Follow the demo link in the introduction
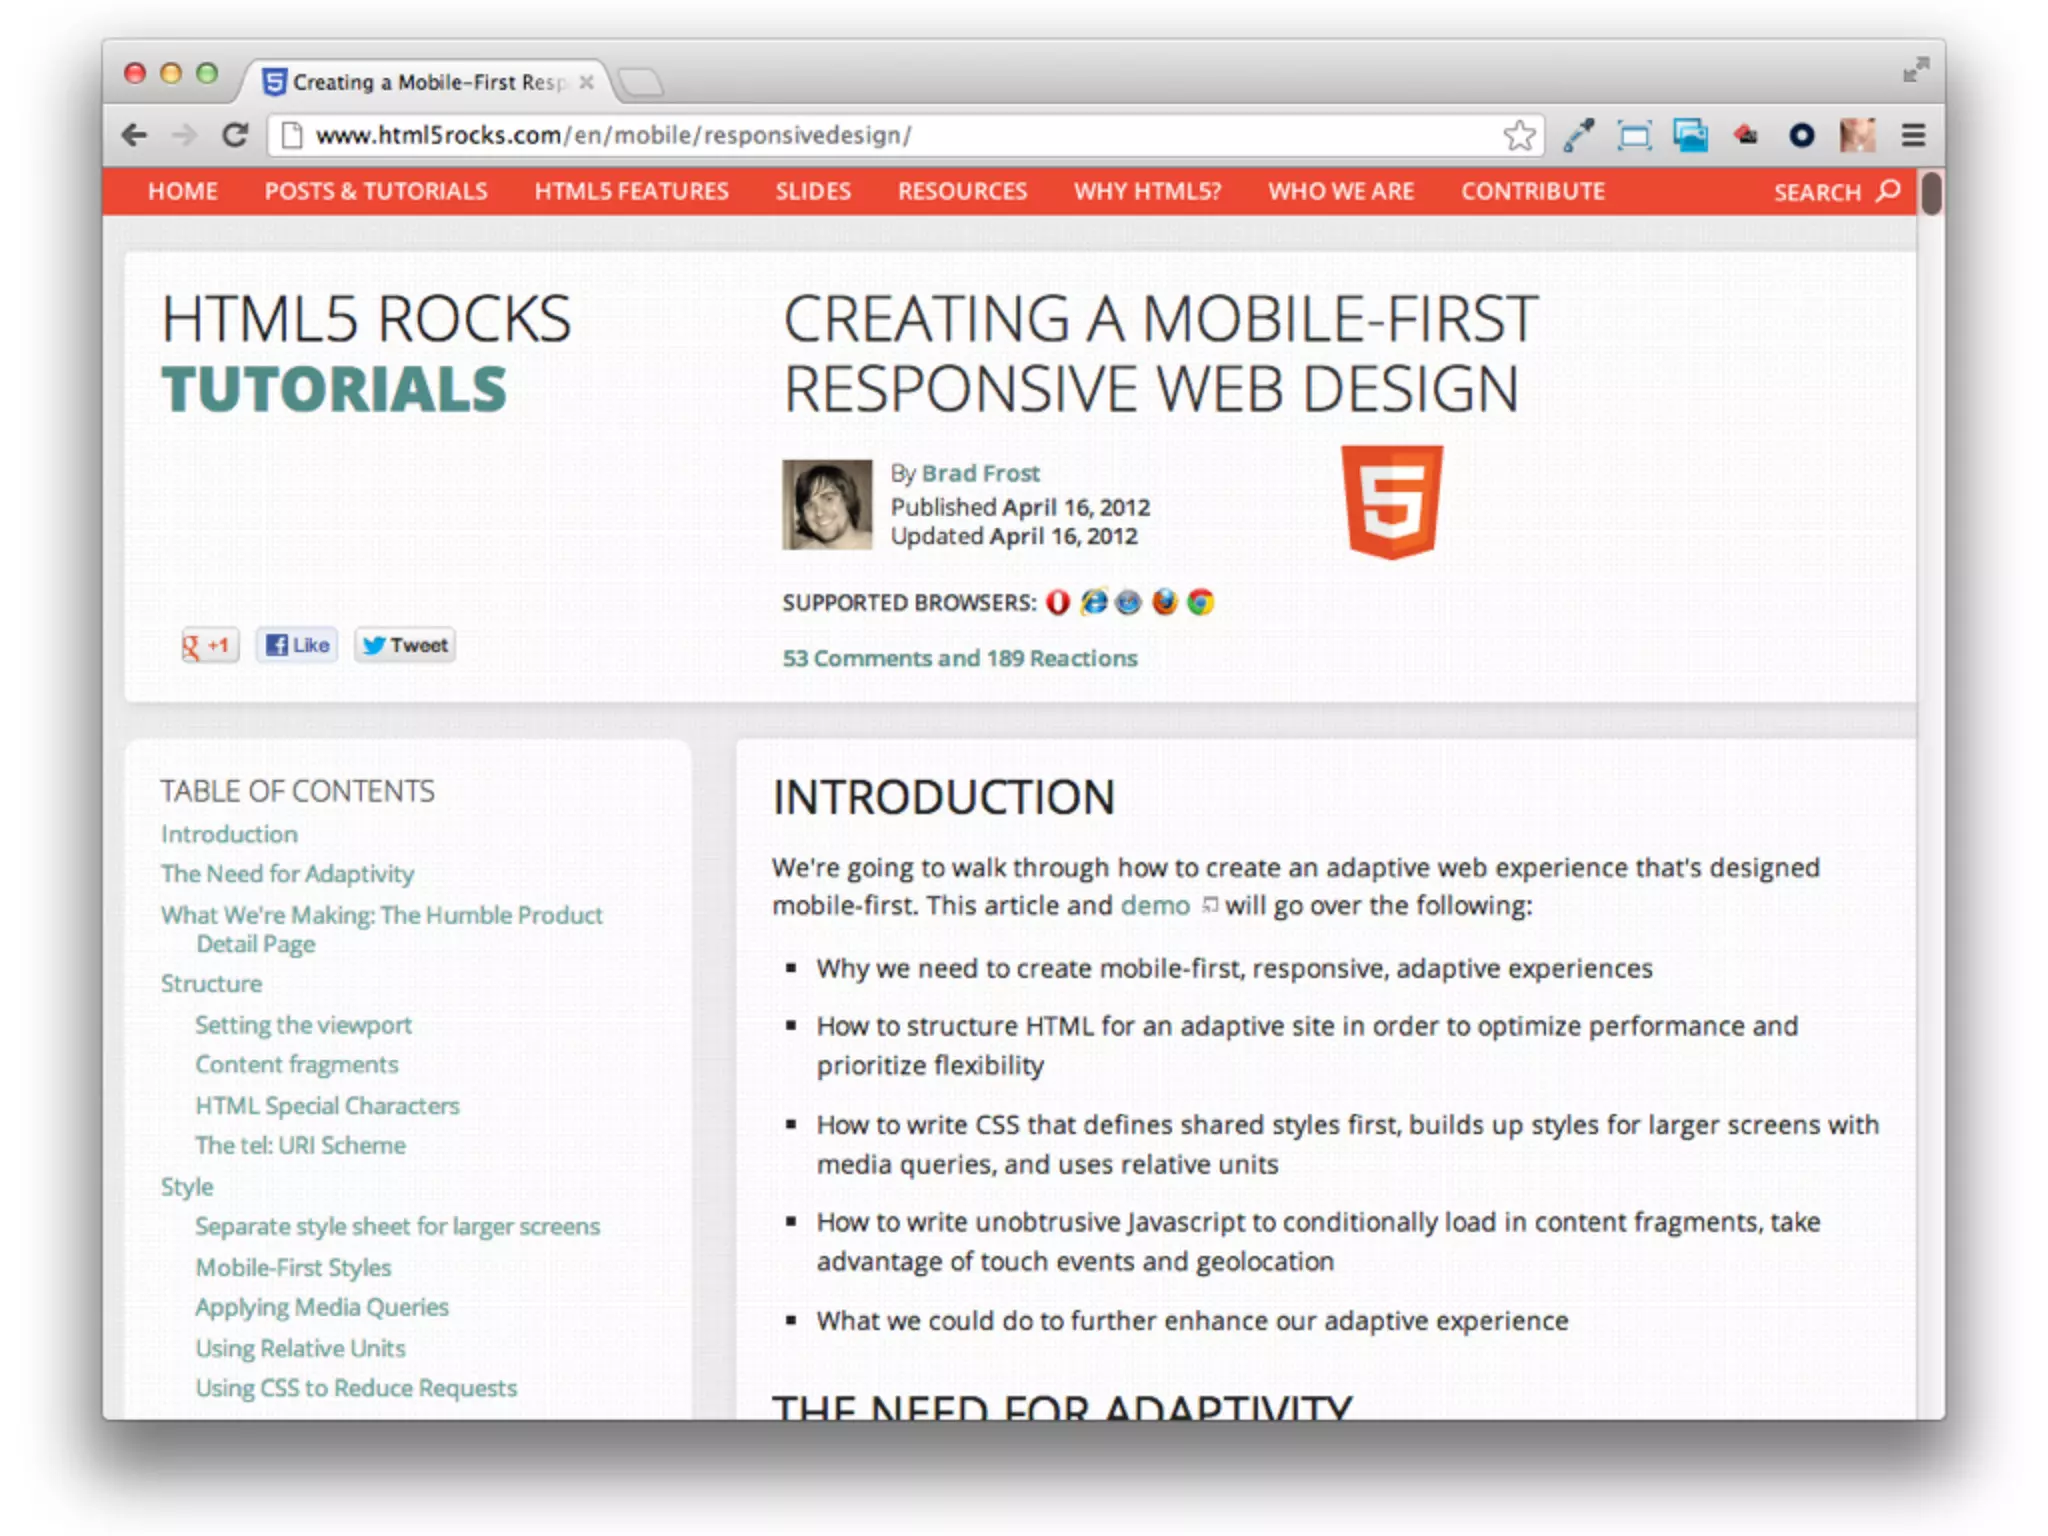 tap(1155, 905)
